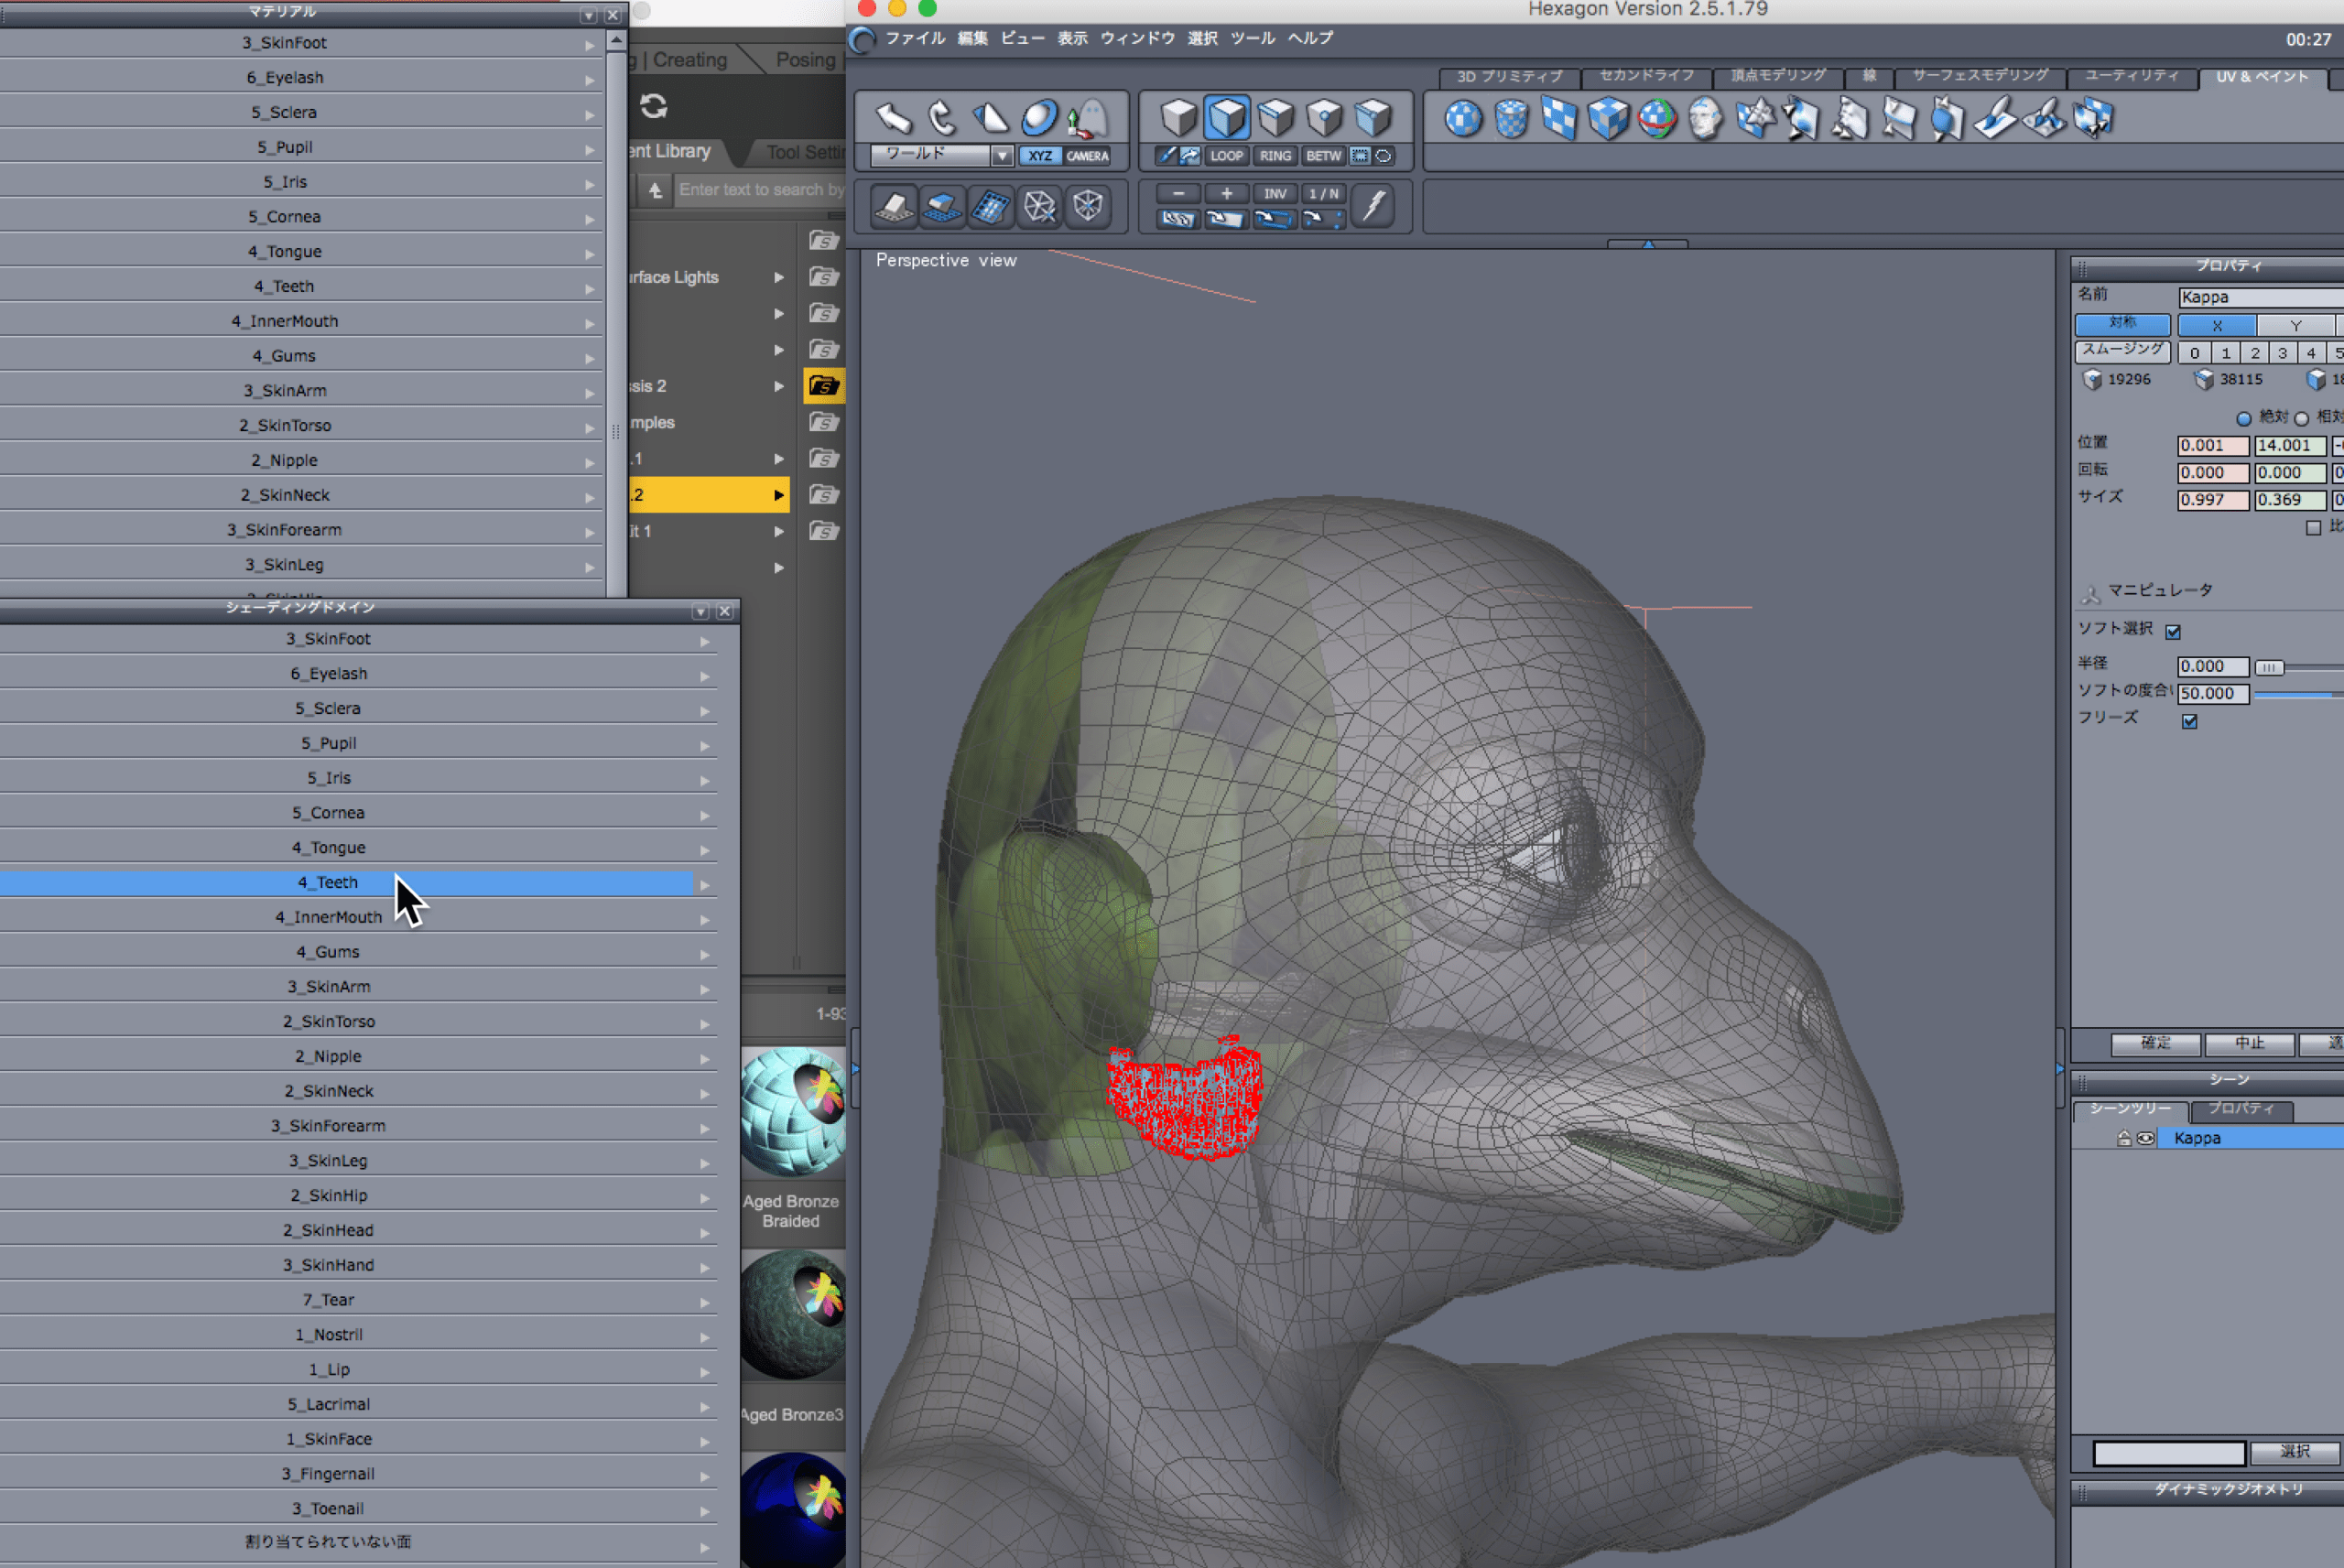Open the ファイル menu

(x=914, y=38)
